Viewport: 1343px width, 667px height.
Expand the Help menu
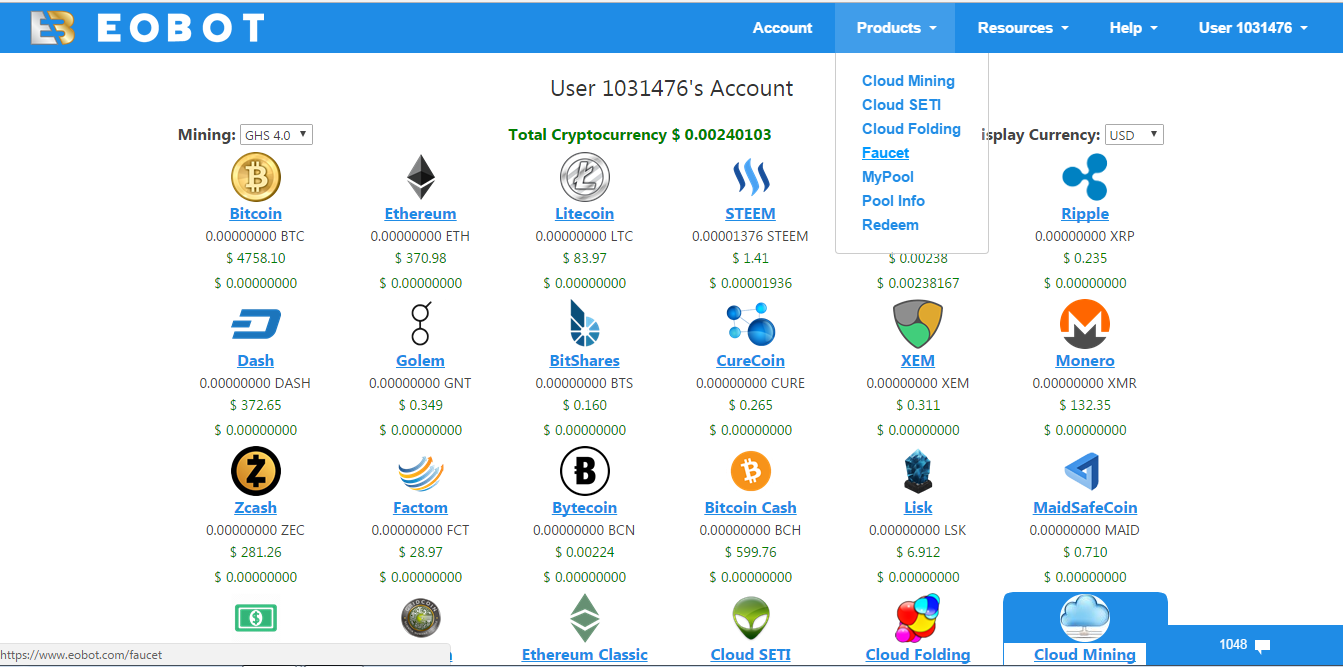[x=1133, y=28]
